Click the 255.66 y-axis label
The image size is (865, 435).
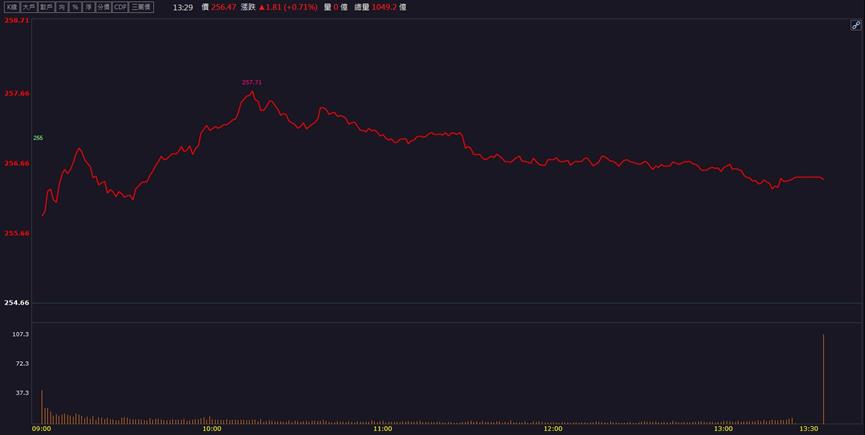[x=17, y=233]
